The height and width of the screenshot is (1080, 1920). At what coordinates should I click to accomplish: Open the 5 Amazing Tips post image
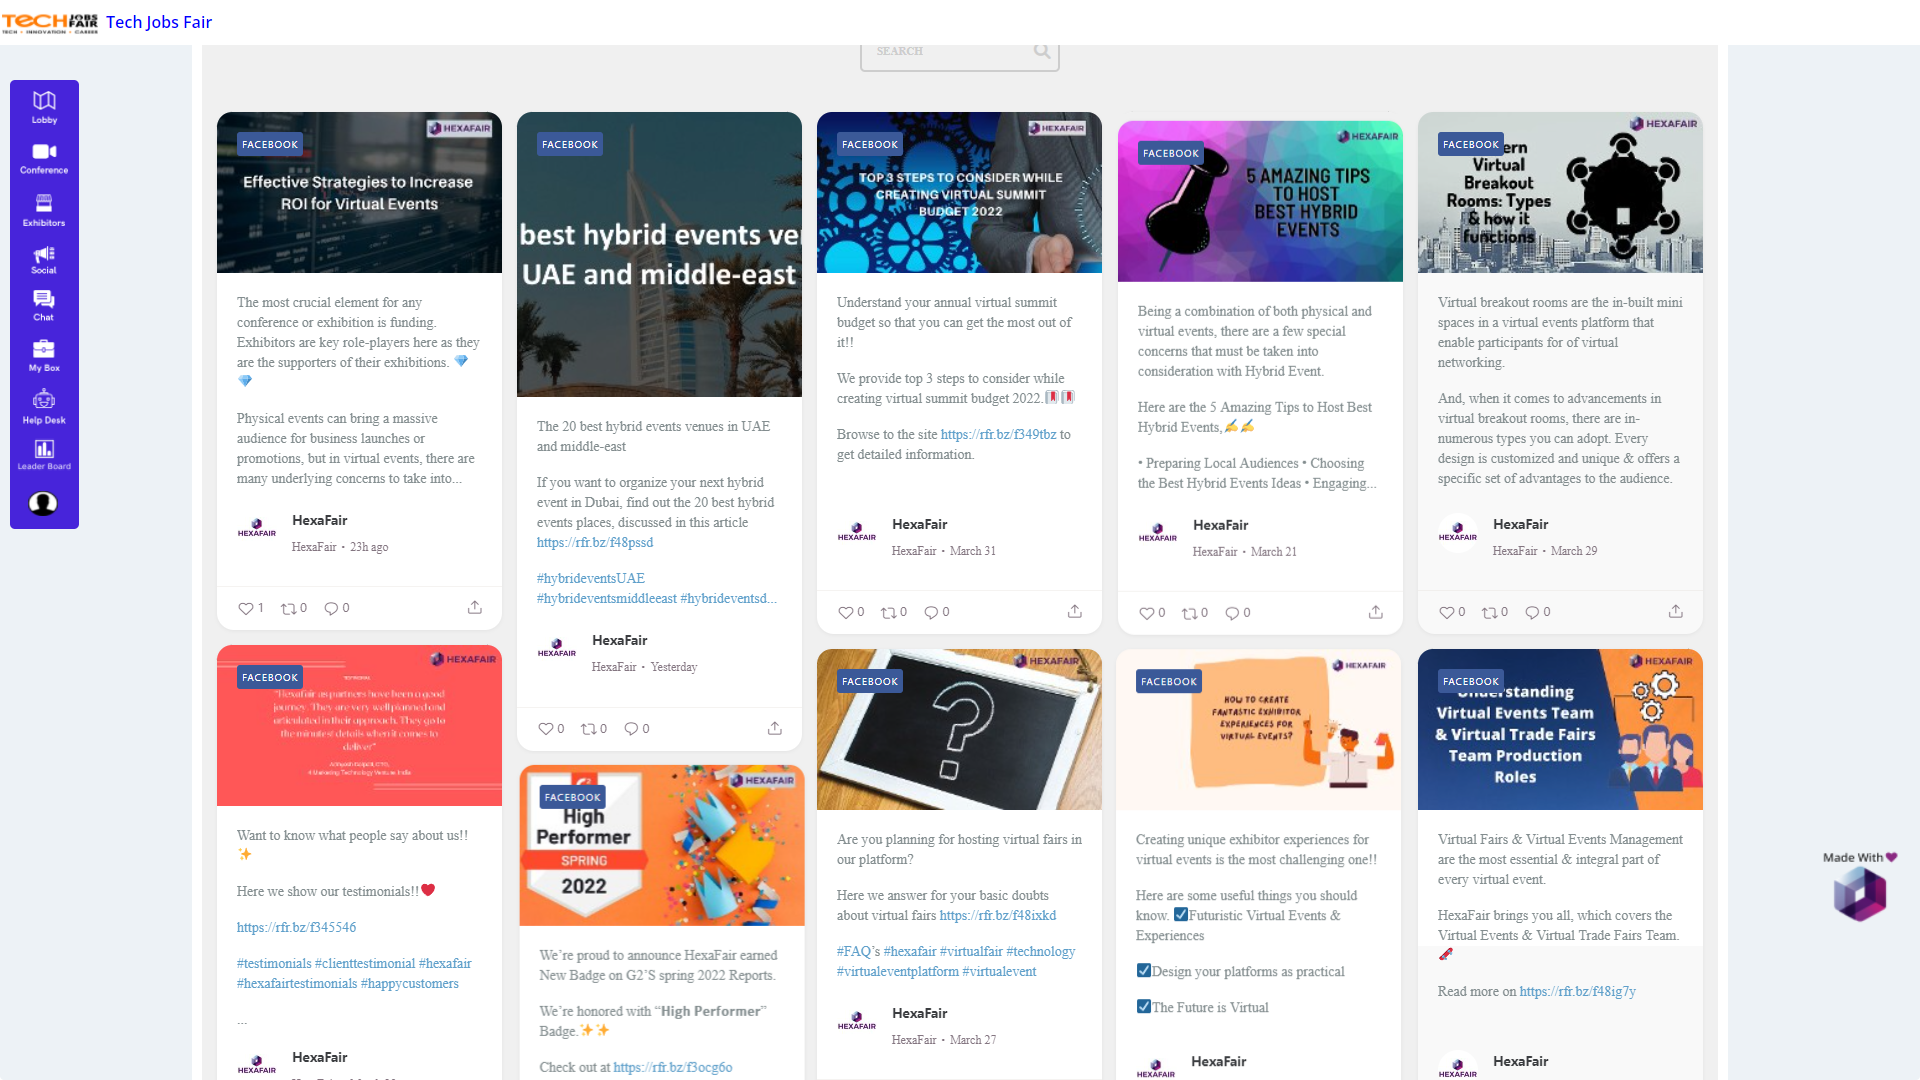point(1260,201)
